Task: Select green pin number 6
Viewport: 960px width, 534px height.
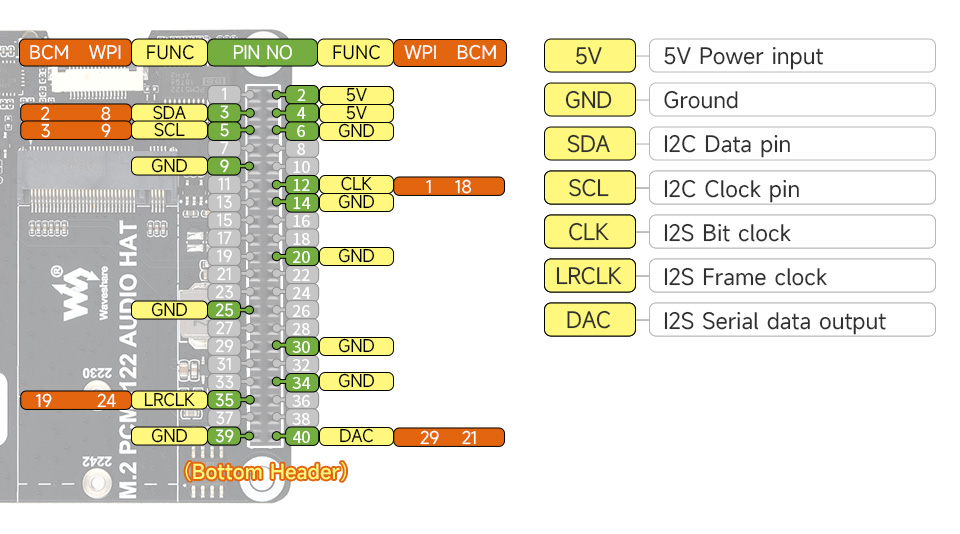Action: pyautogui.click(x=301, y=131)
